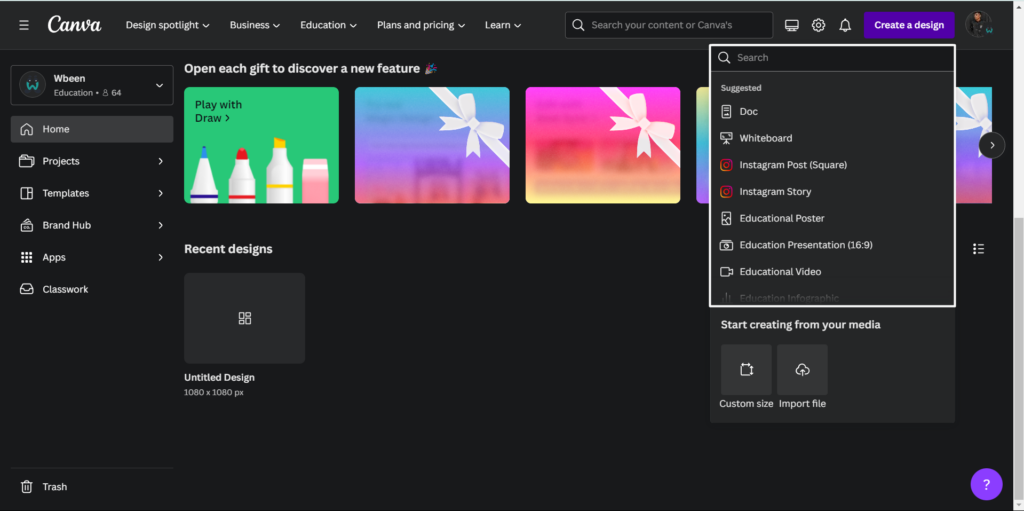Click the Educational Poster icon
This screenshot has width=1024, height=511.
tap(726, 219)
